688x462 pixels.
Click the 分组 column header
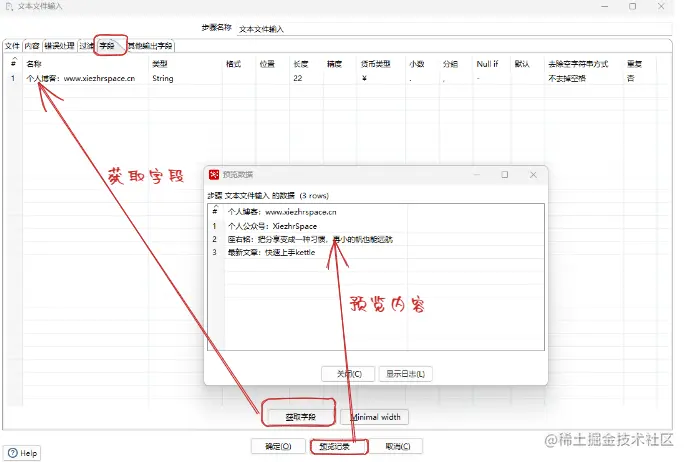[456, 64]
